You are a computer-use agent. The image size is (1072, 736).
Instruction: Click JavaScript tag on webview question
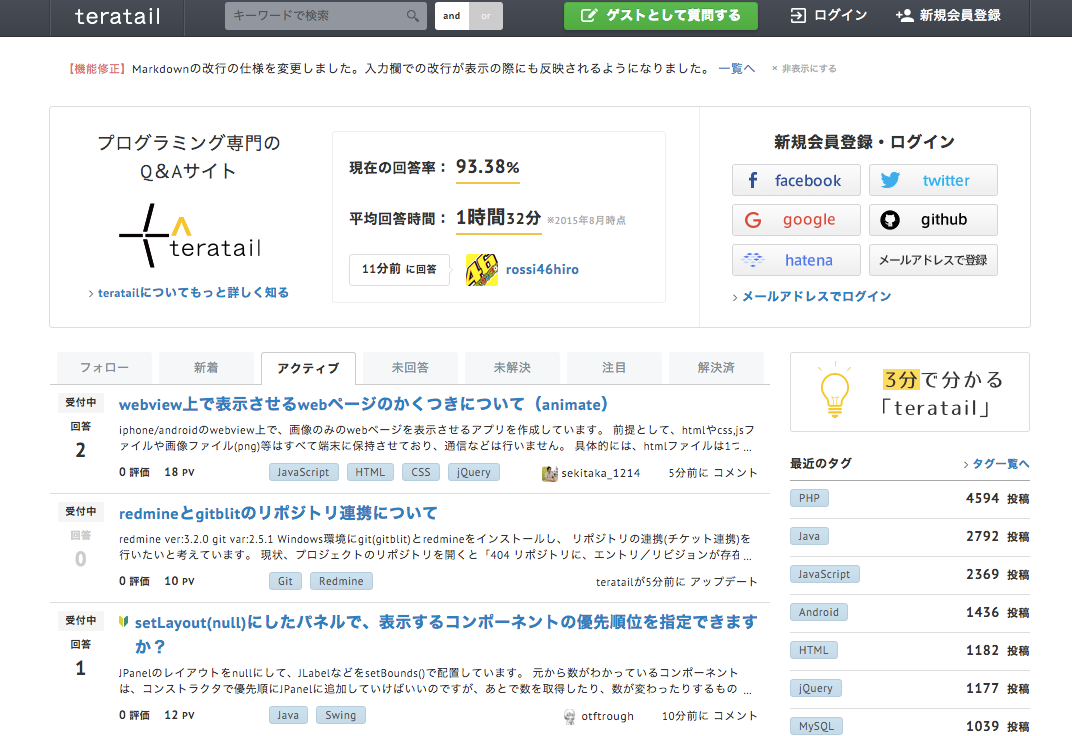[x=303, y=472]
